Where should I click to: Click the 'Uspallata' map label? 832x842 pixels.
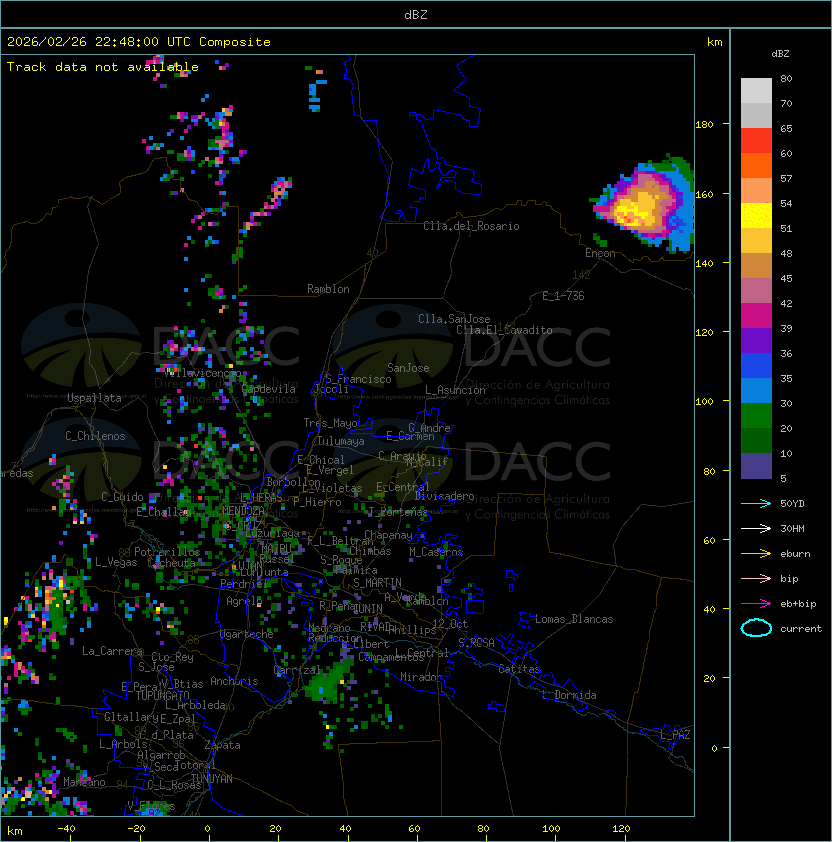point(94,398)
